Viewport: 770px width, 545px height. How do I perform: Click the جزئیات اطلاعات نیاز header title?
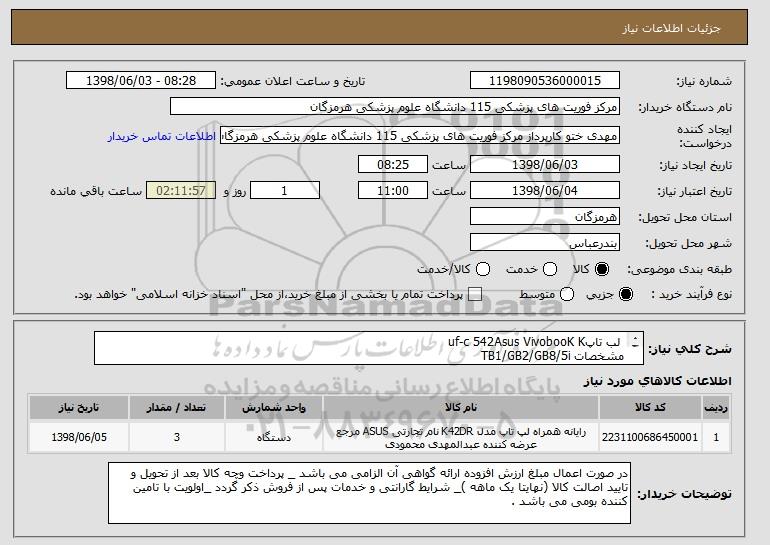pos(671,28)
